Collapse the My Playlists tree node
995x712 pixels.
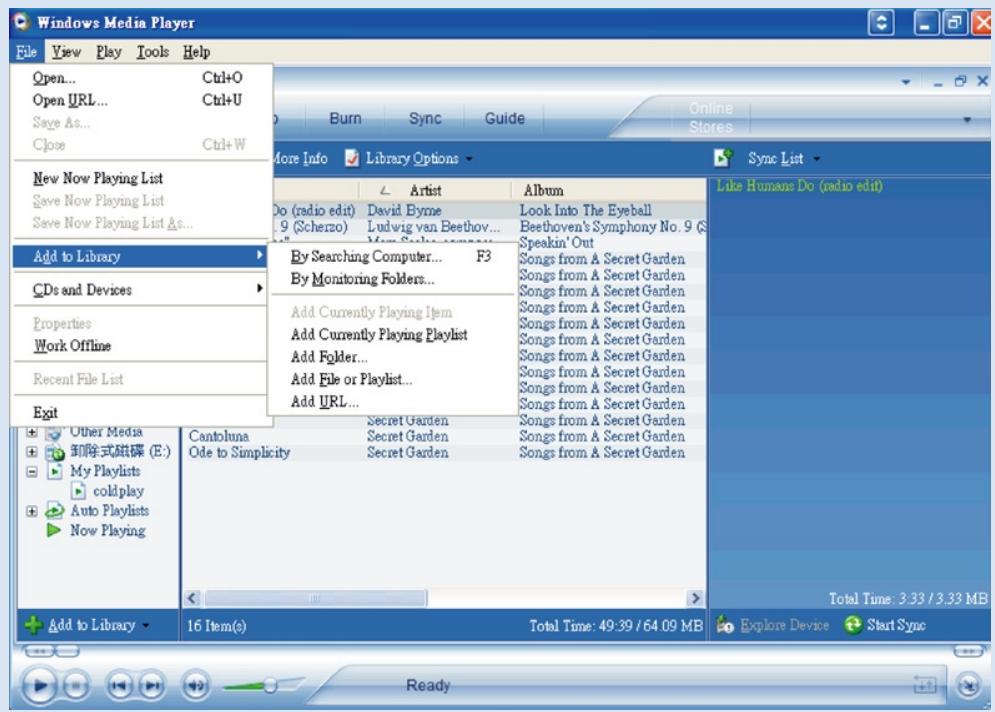[32, 471]
